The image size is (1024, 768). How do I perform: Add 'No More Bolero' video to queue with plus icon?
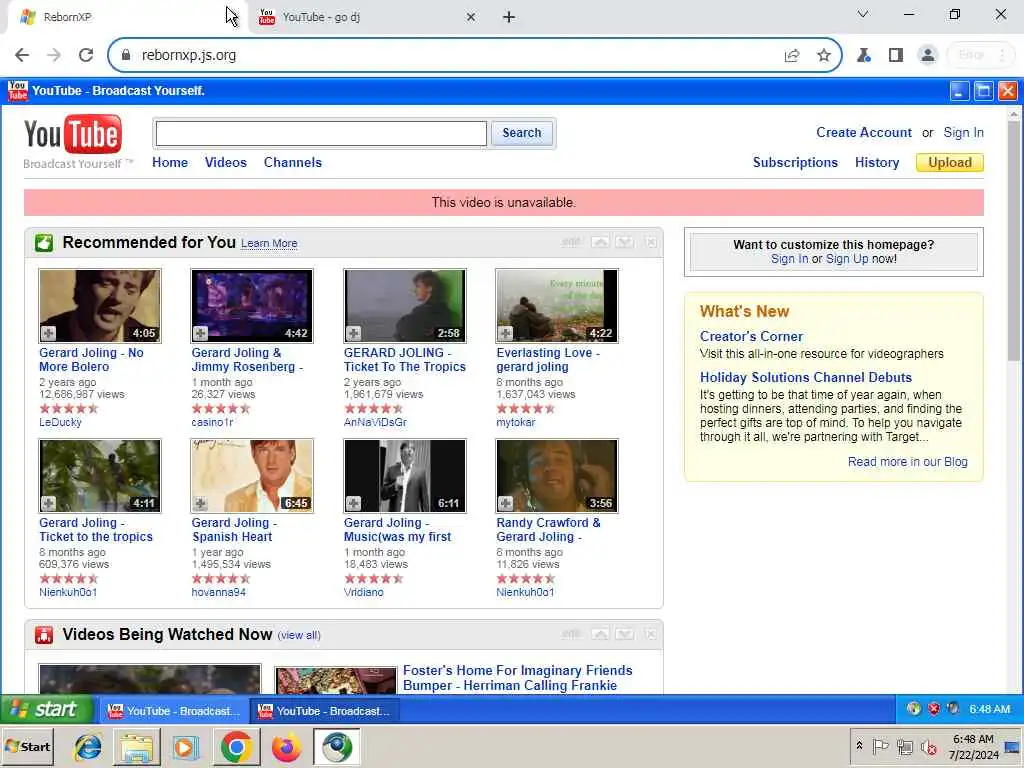point(48,333)
